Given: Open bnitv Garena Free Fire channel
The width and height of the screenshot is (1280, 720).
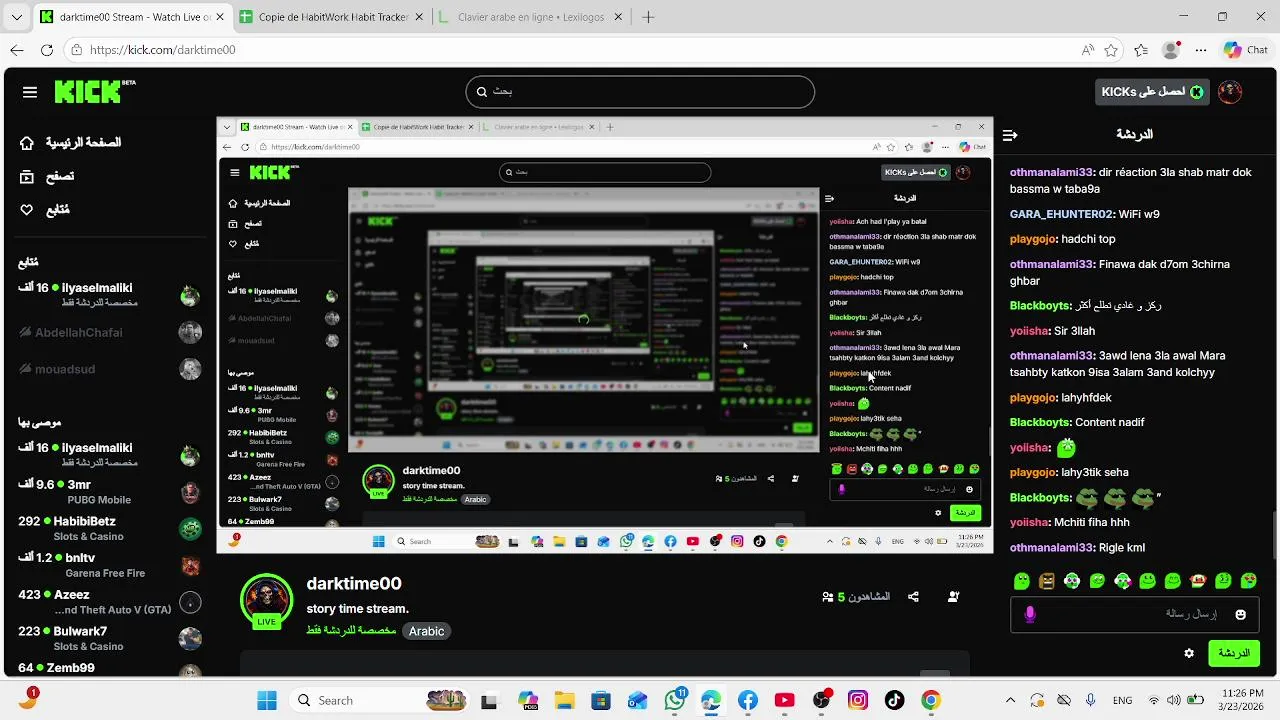Looking at the screenshot, I should [110, 565].
